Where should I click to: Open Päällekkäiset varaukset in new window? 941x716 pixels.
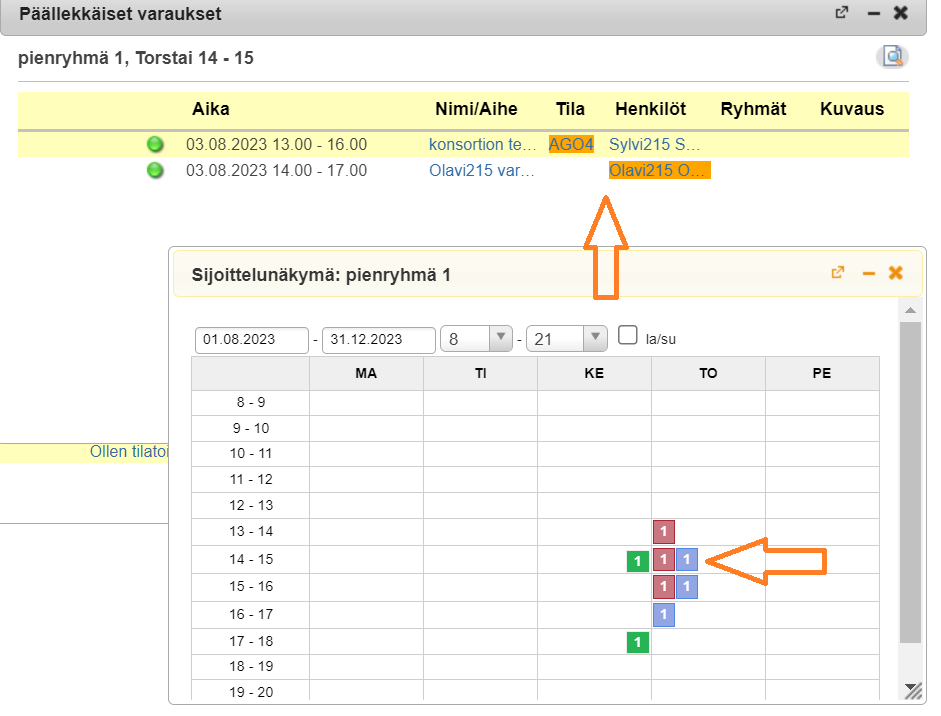click(x=842, y=13)
